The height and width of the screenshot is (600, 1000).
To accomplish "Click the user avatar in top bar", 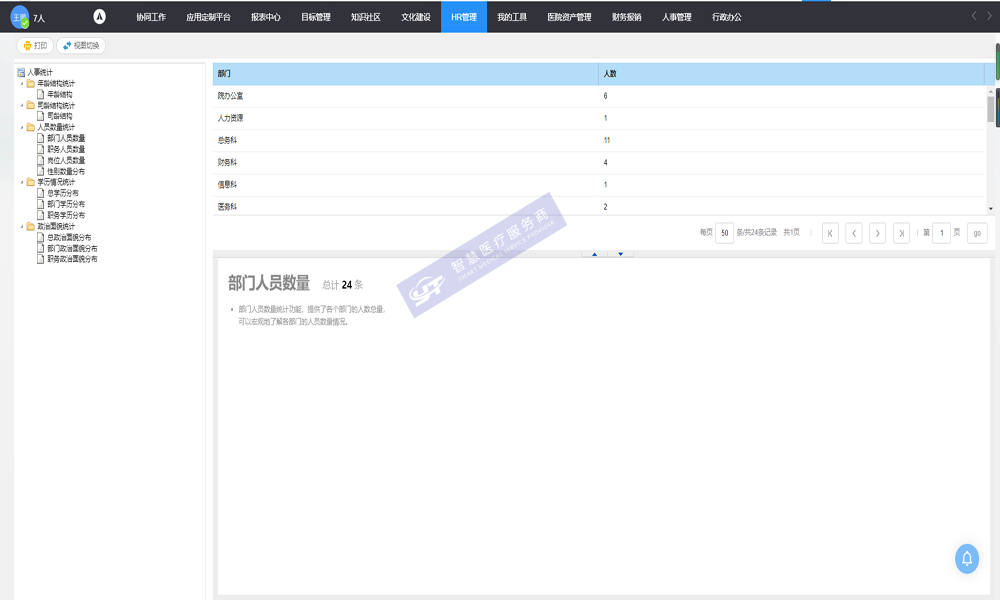I will (x=19, y=17).
